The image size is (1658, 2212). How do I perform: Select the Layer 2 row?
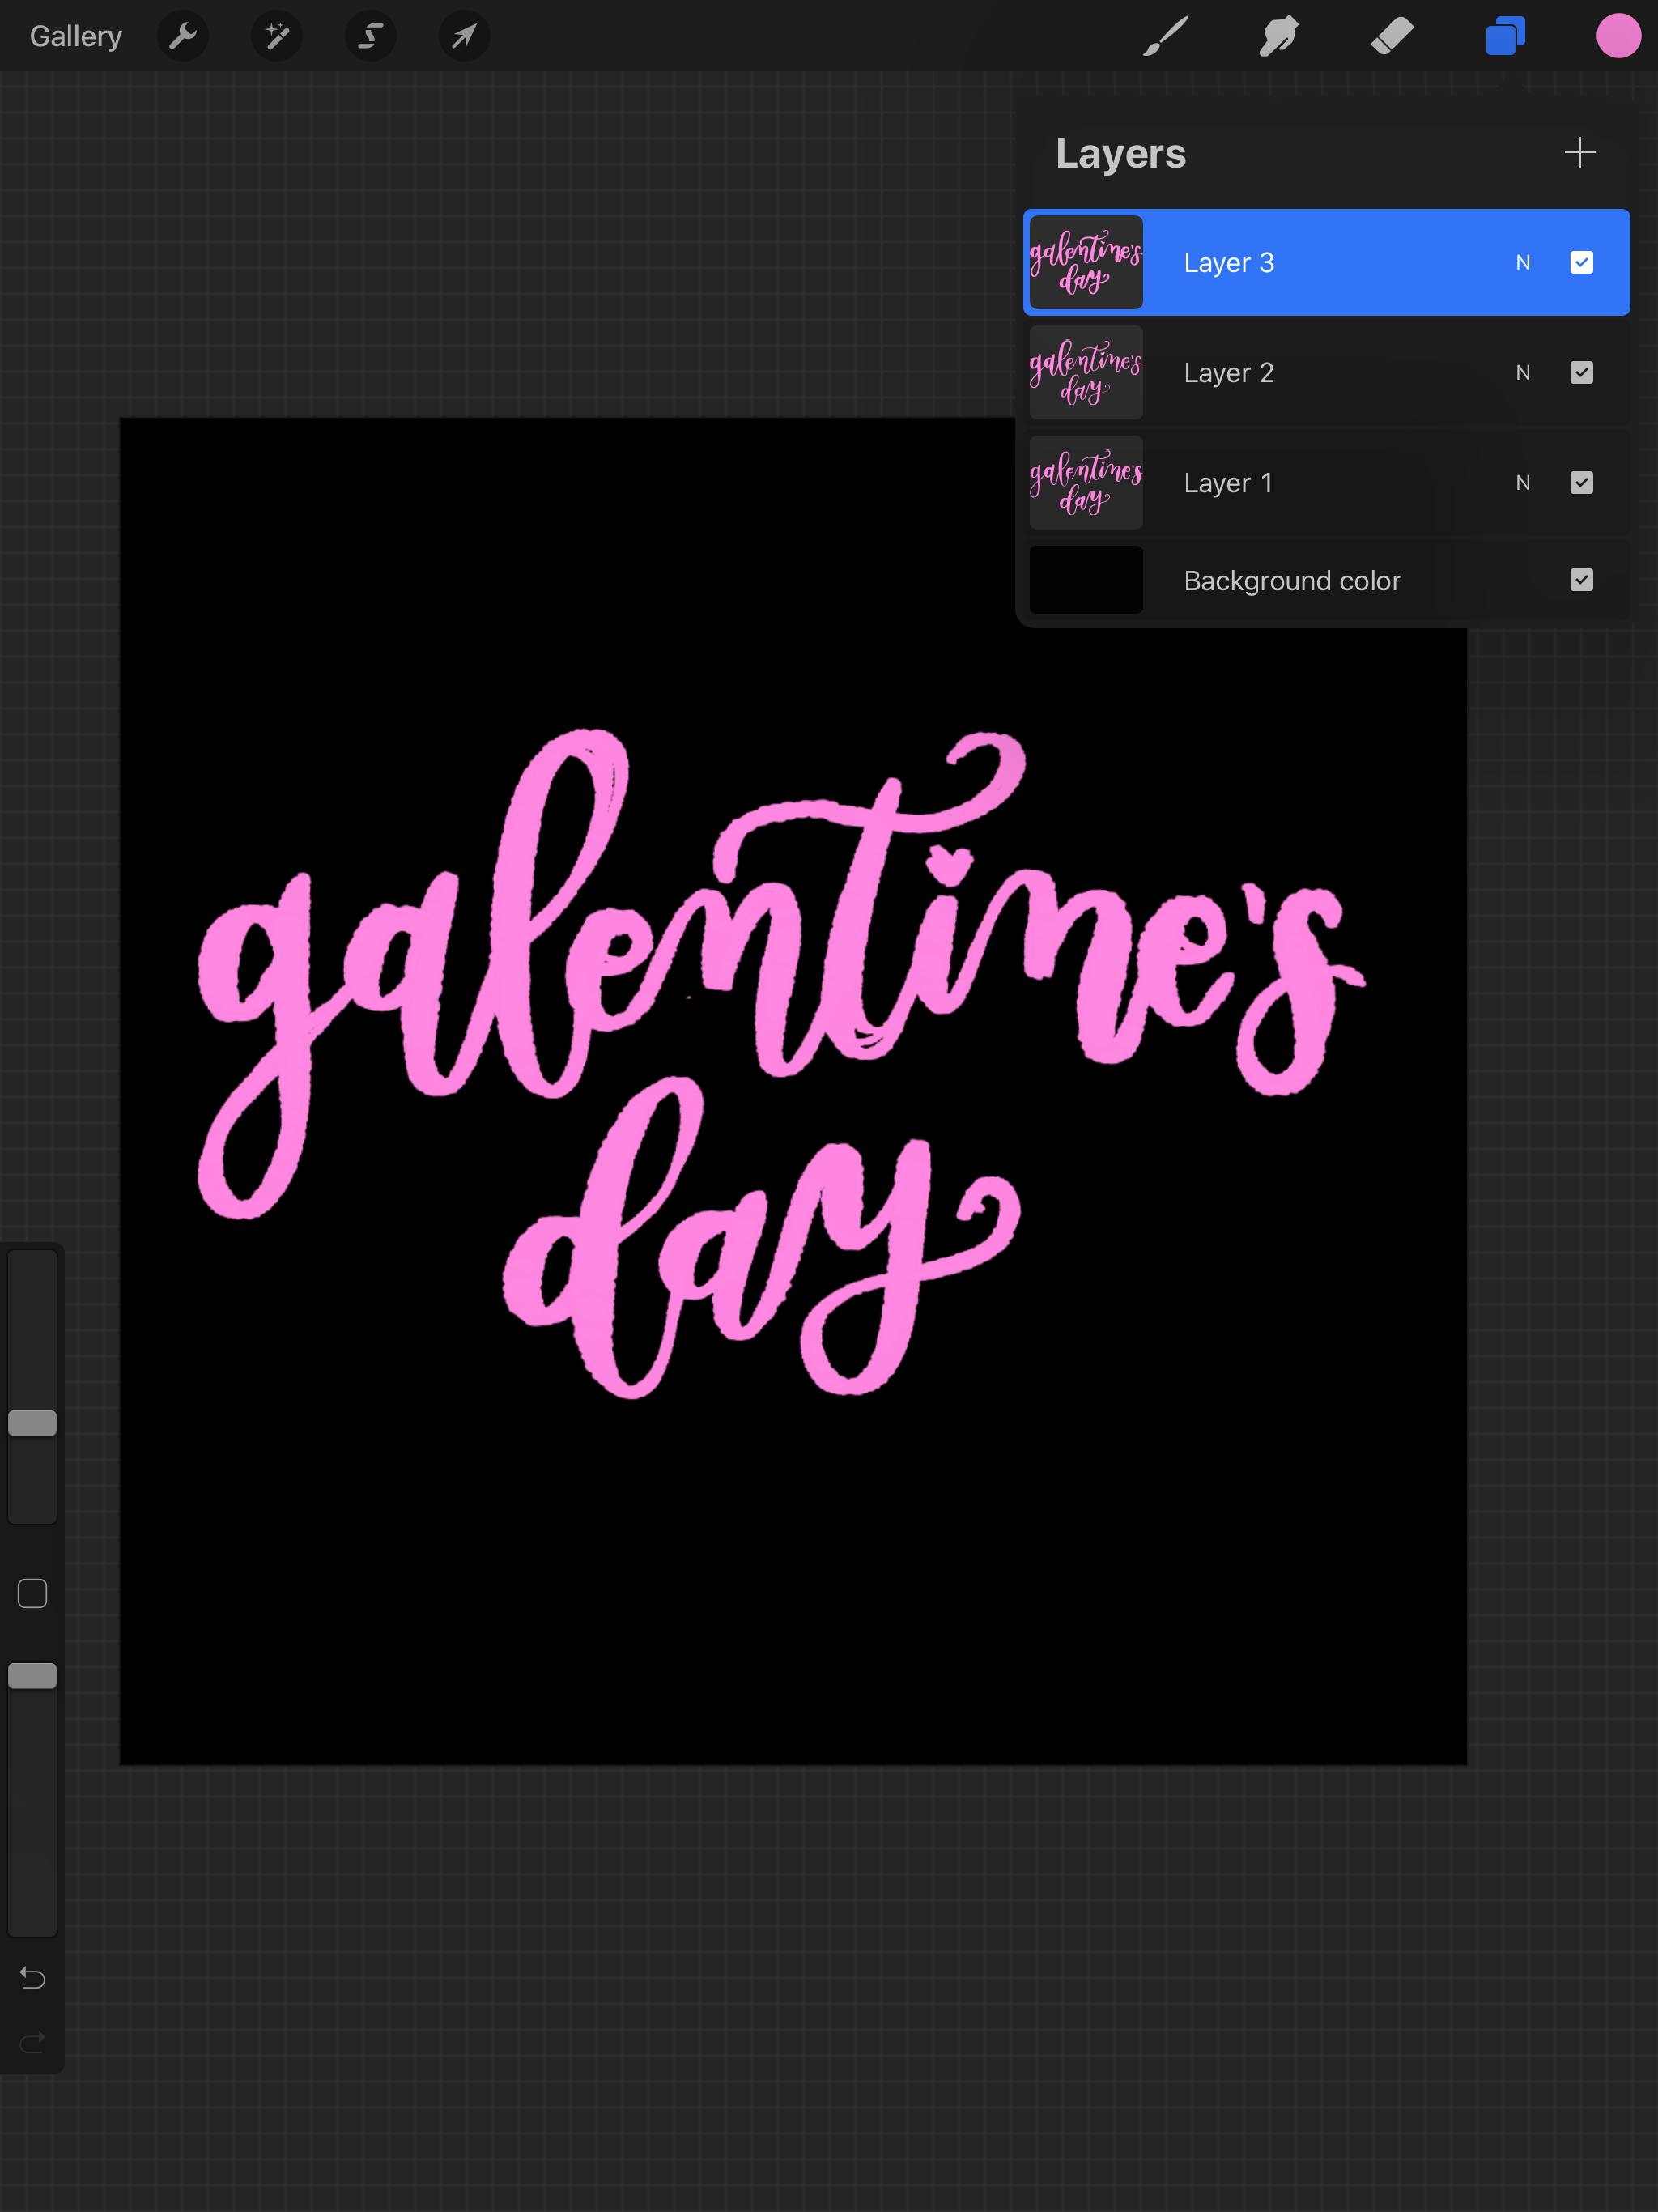1300,373
